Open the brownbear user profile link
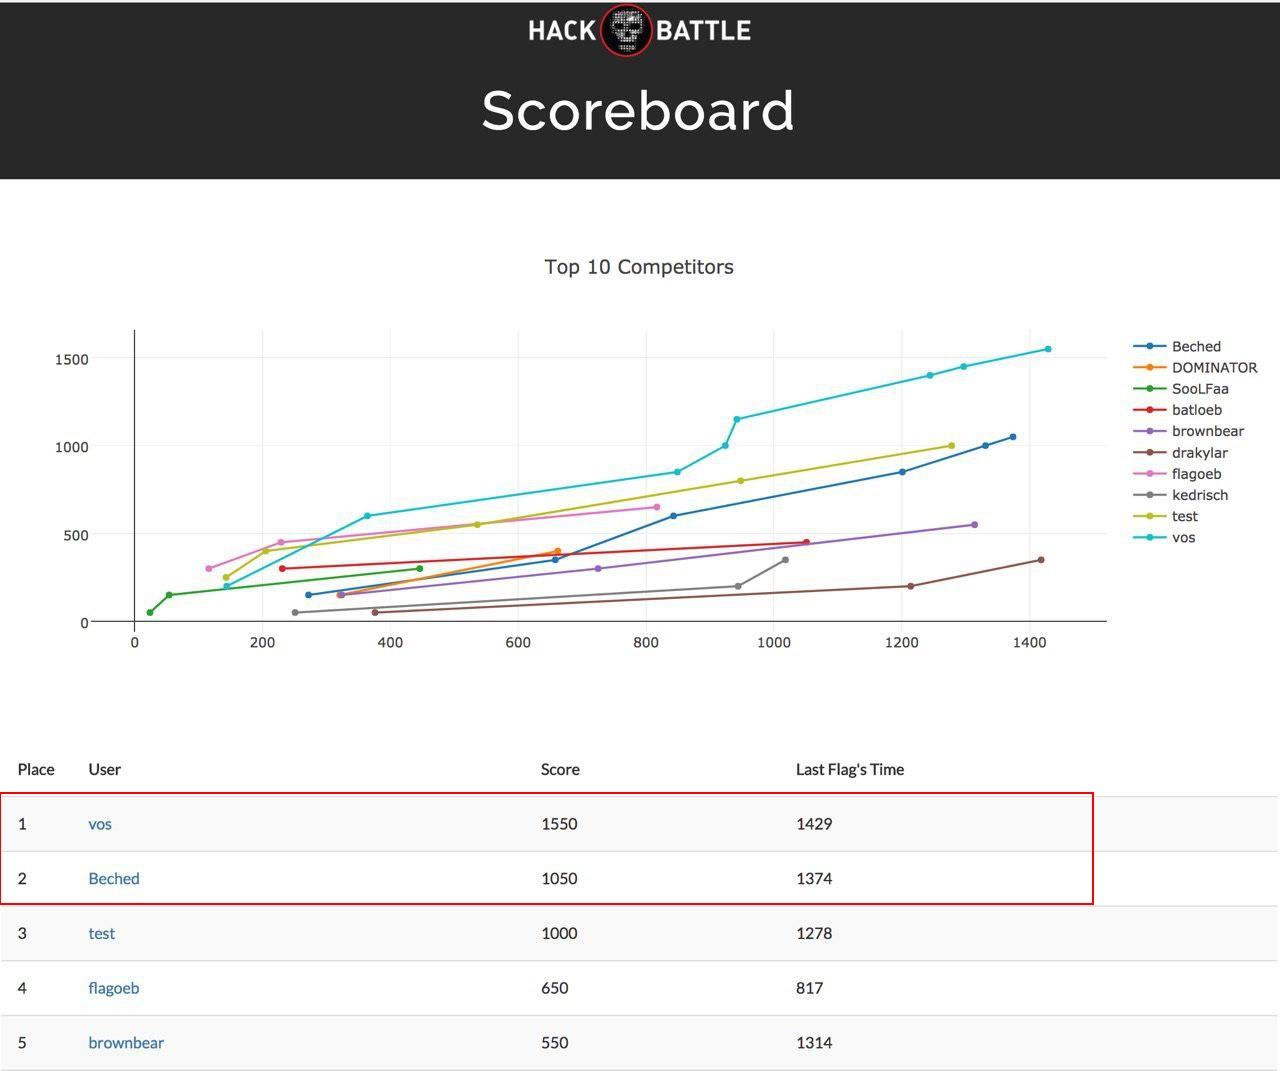The width and height of the screenshot is (1280, 1071). pos(126,1043)
